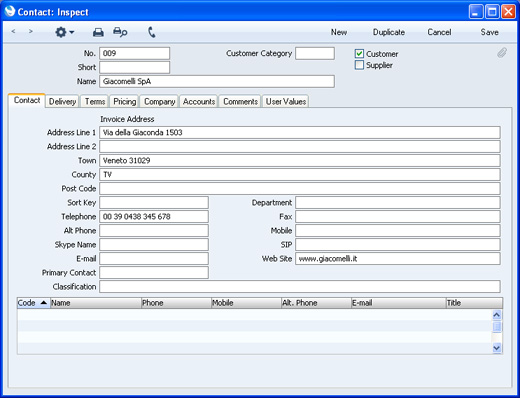Click the contact list scrollbar thumb
520x398 pixels.
(x=497, y=327)
